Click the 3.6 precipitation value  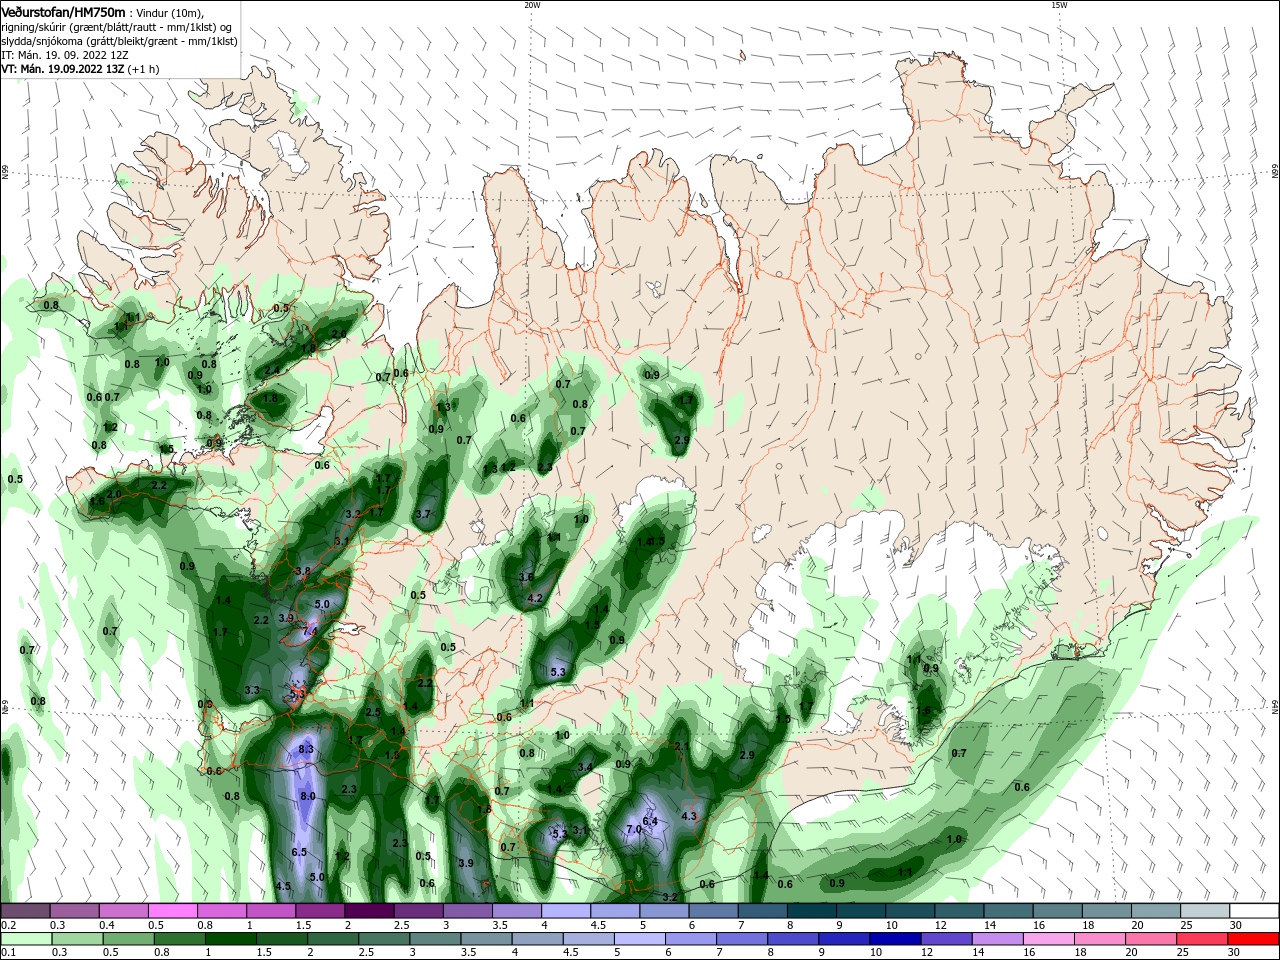526,577
